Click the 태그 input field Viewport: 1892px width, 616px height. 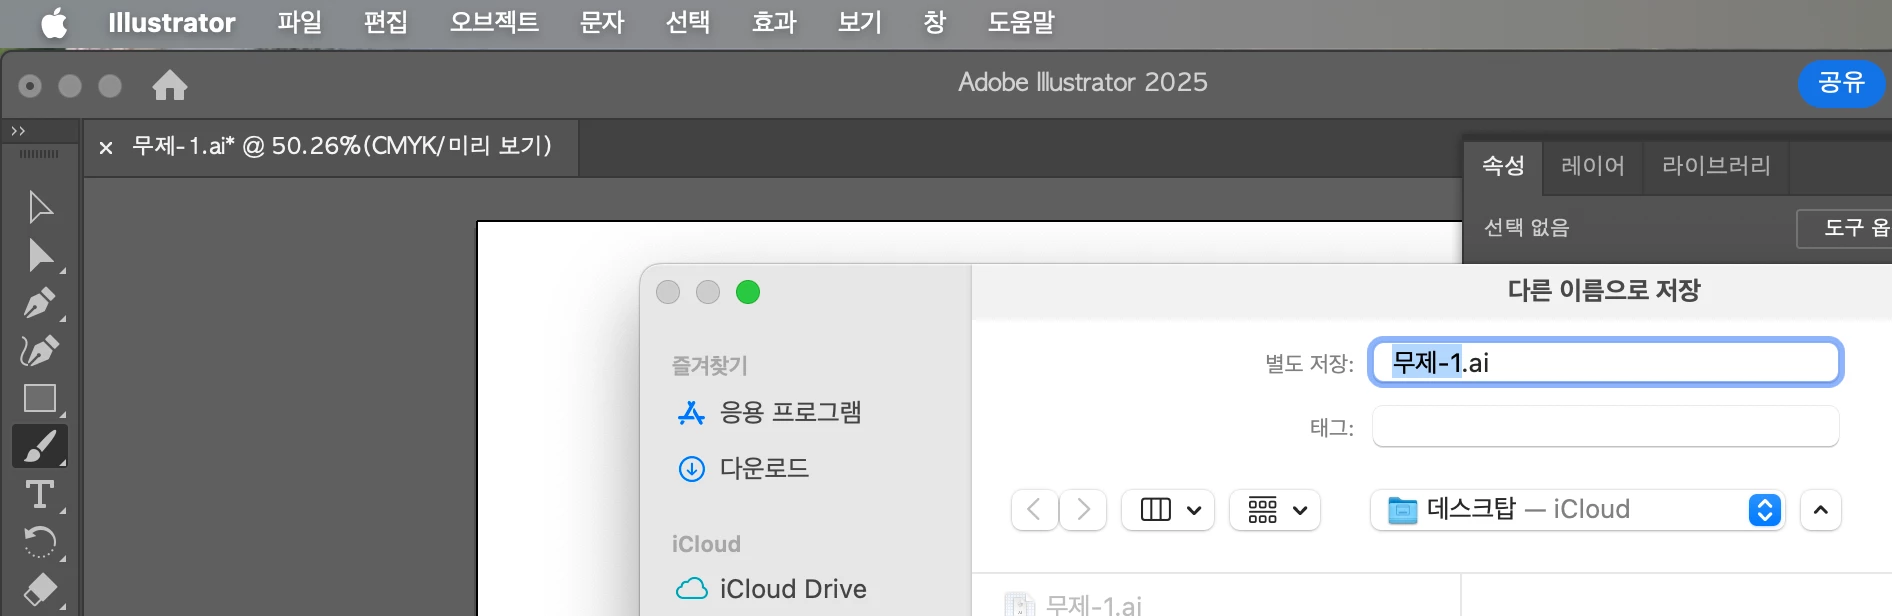1606,427
